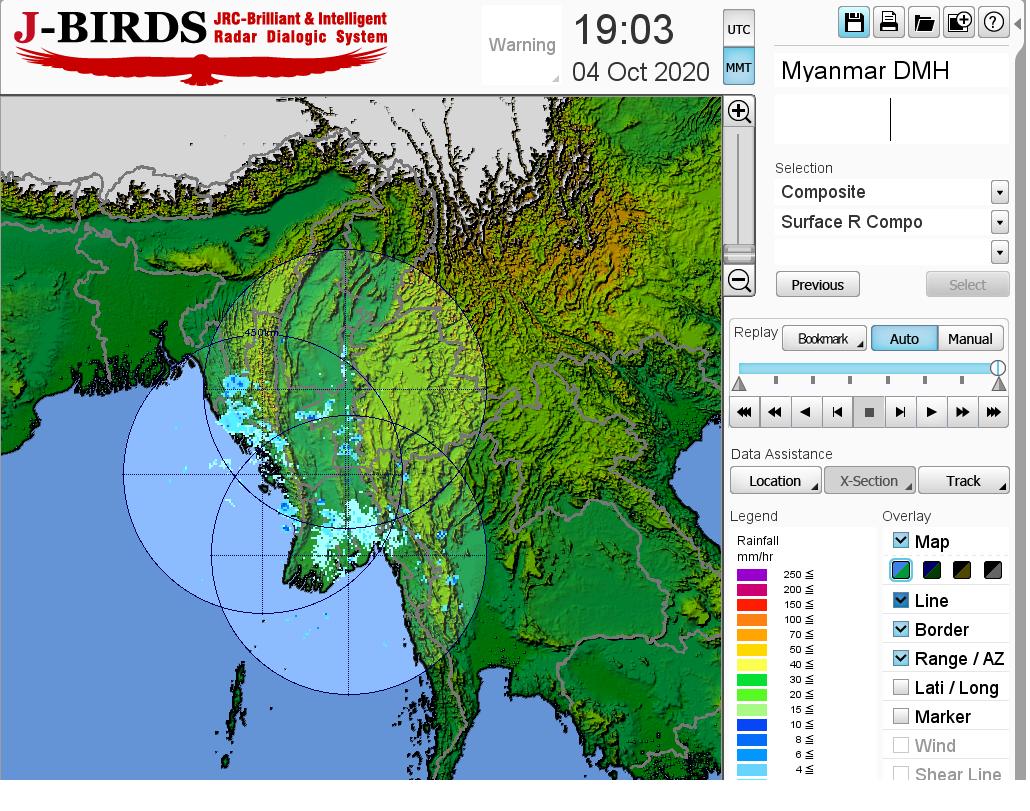Click the replay timeline slider handle

click(997, 368)
